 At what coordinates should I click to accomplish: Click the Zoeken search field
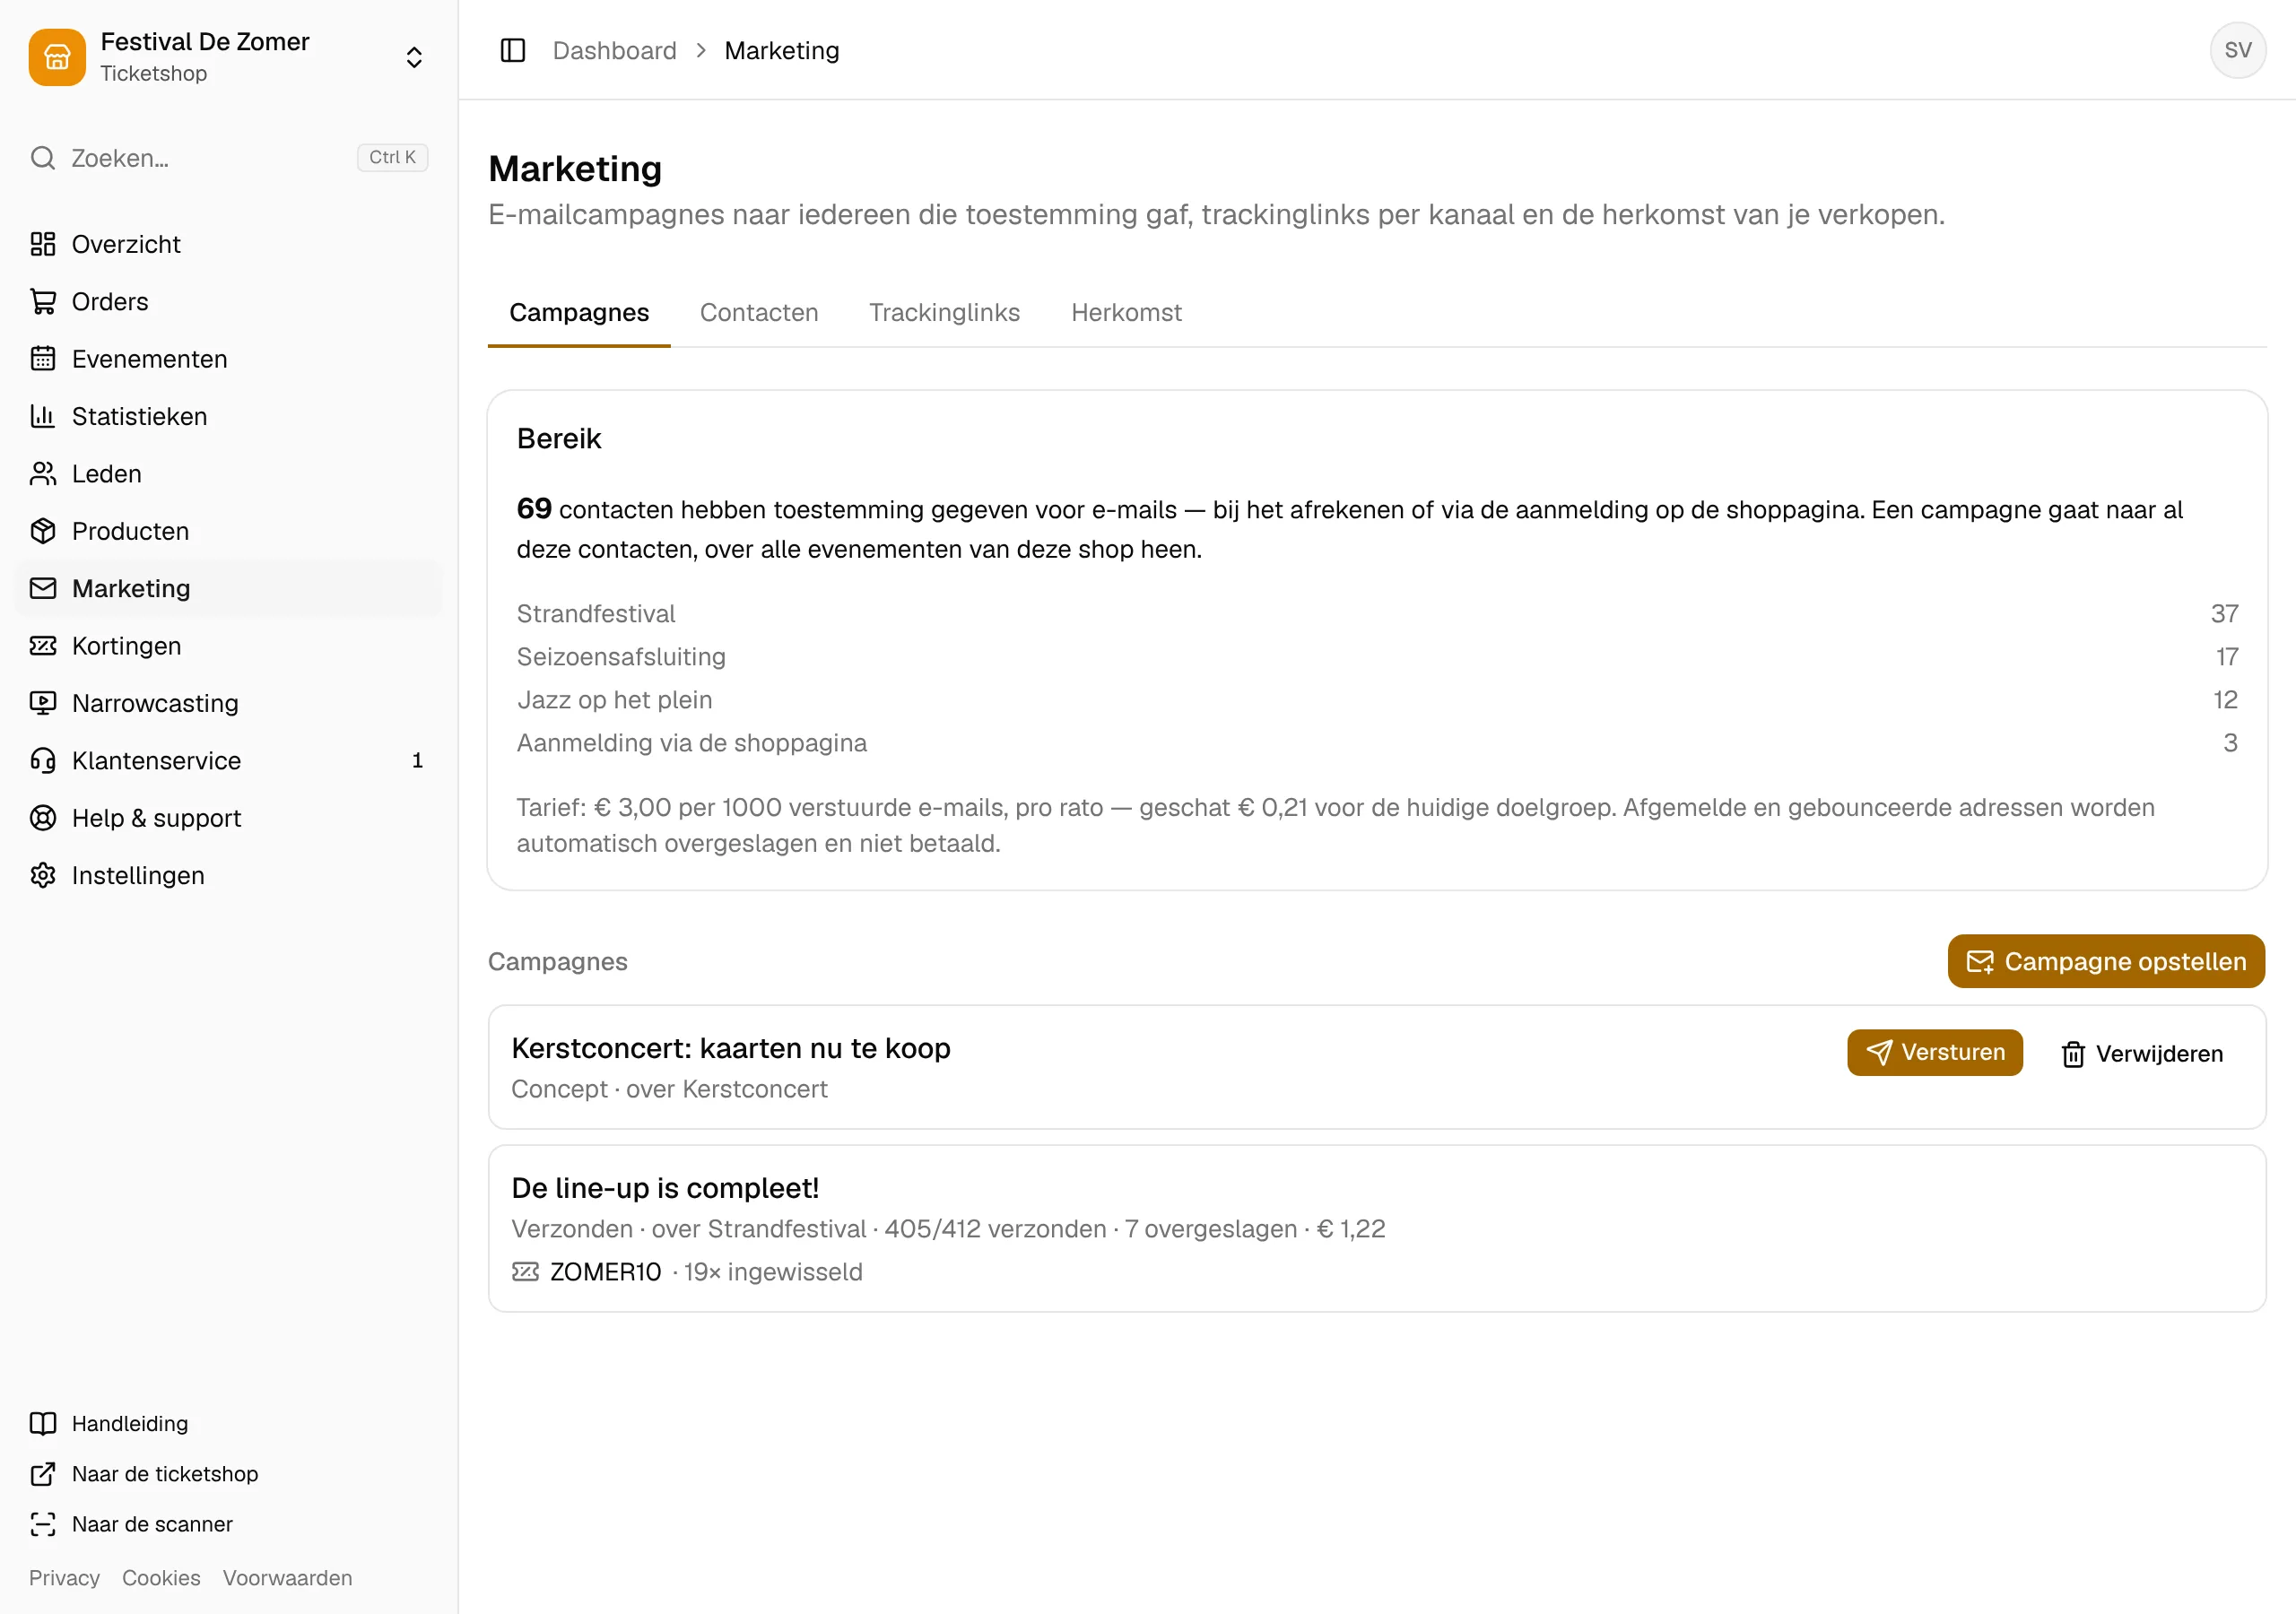229,158
